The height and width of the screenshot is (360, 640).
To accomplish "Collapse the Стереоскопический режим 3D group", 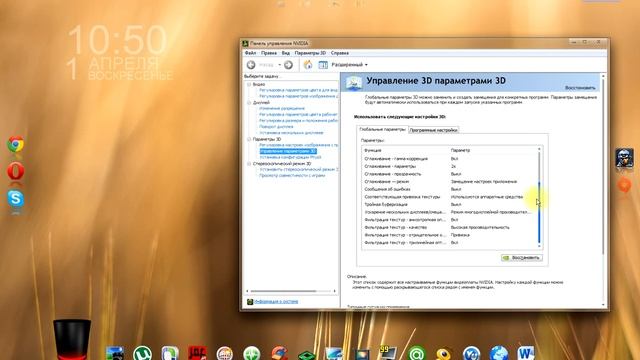I will click(x=249, y=164).
